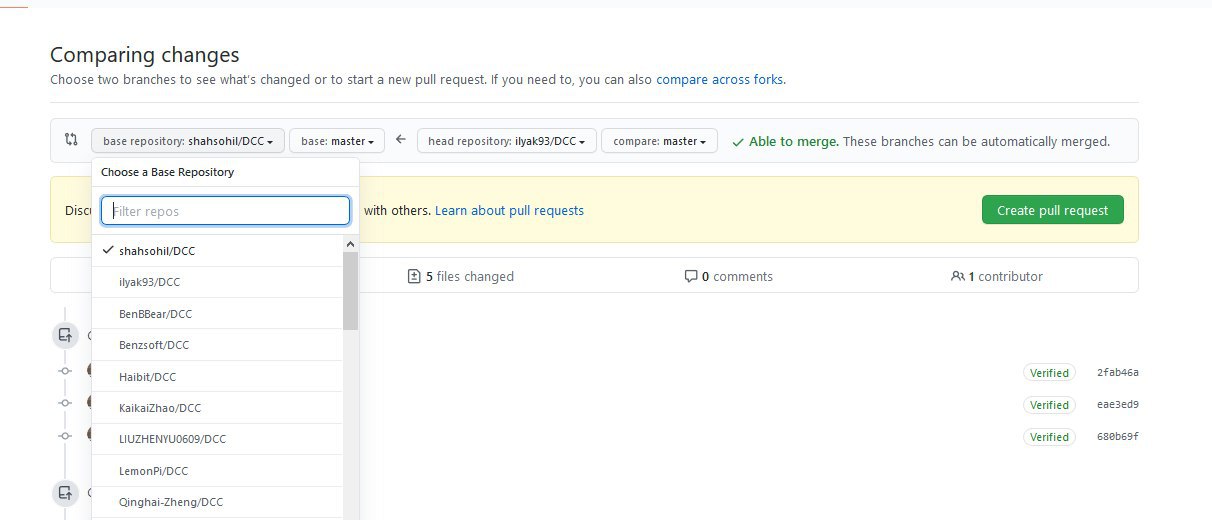
Task: Open Learn about pull requests link
Action: click(509, 210)
